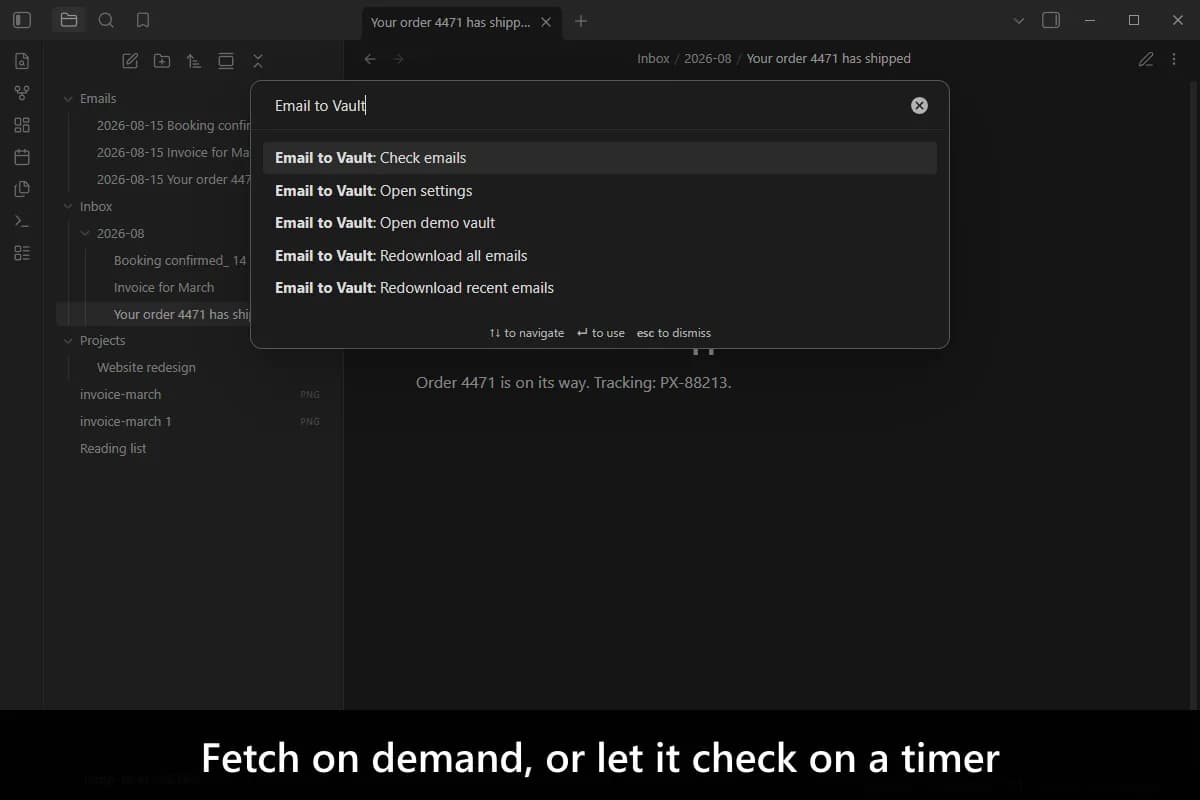Run 'Email to Vault: Open settings' command
This screenshot has width=1200, height=800.
599,190
